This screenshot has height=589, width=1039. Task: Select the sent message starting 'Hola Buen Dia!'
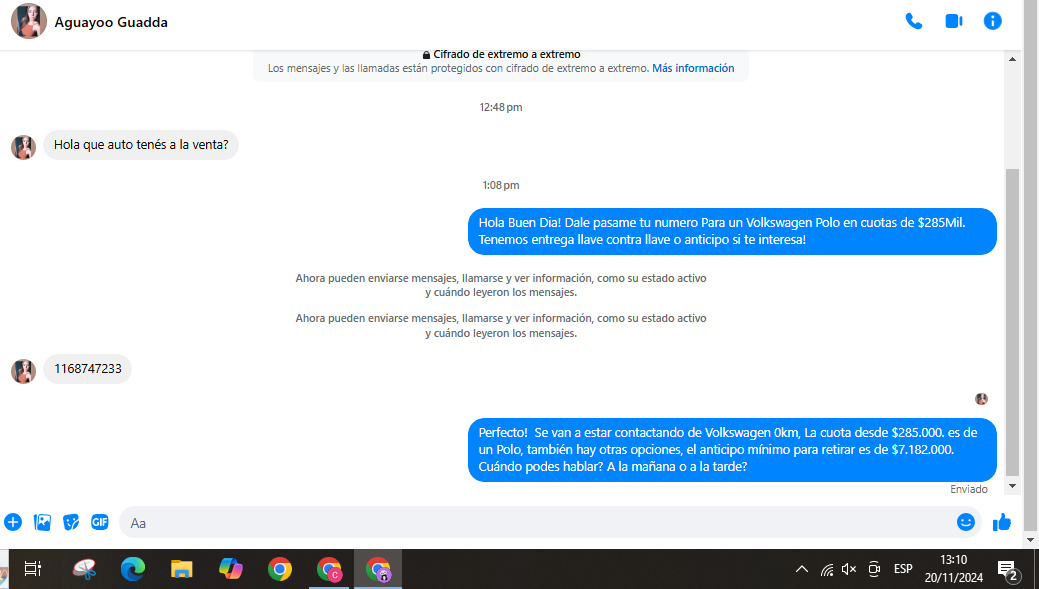[x=732, y=231]
